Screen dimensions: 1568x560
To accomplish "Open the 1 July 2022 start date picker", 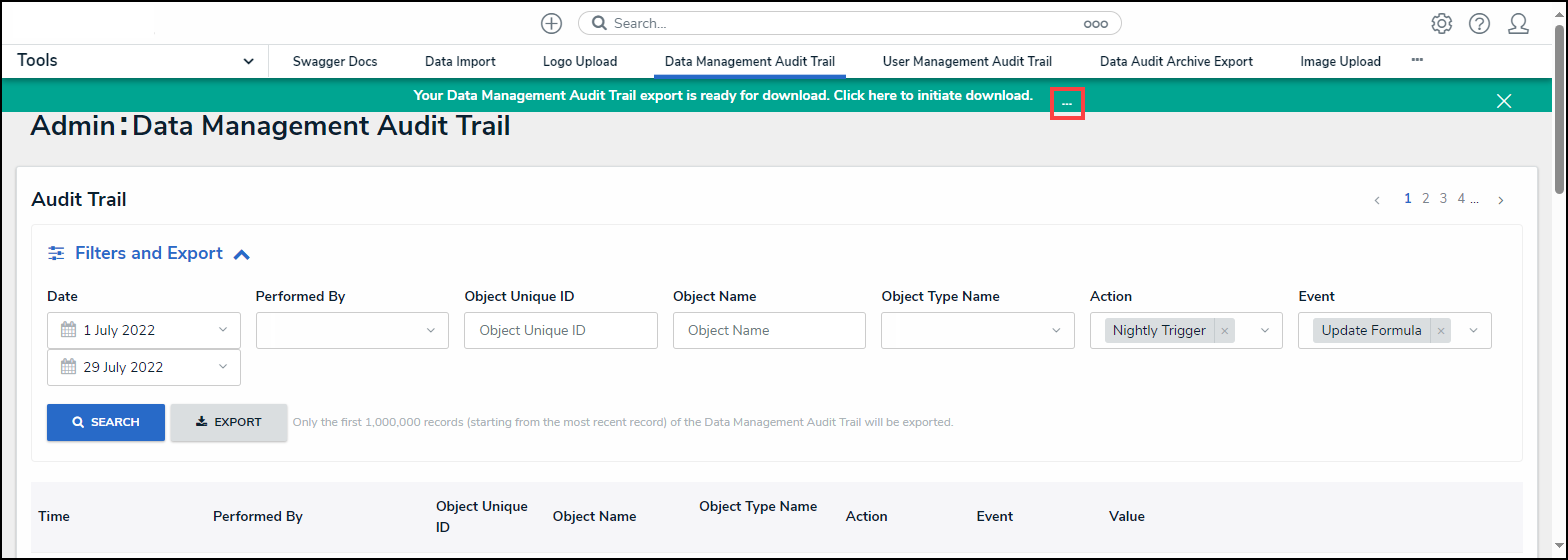I will pos(143,331).
